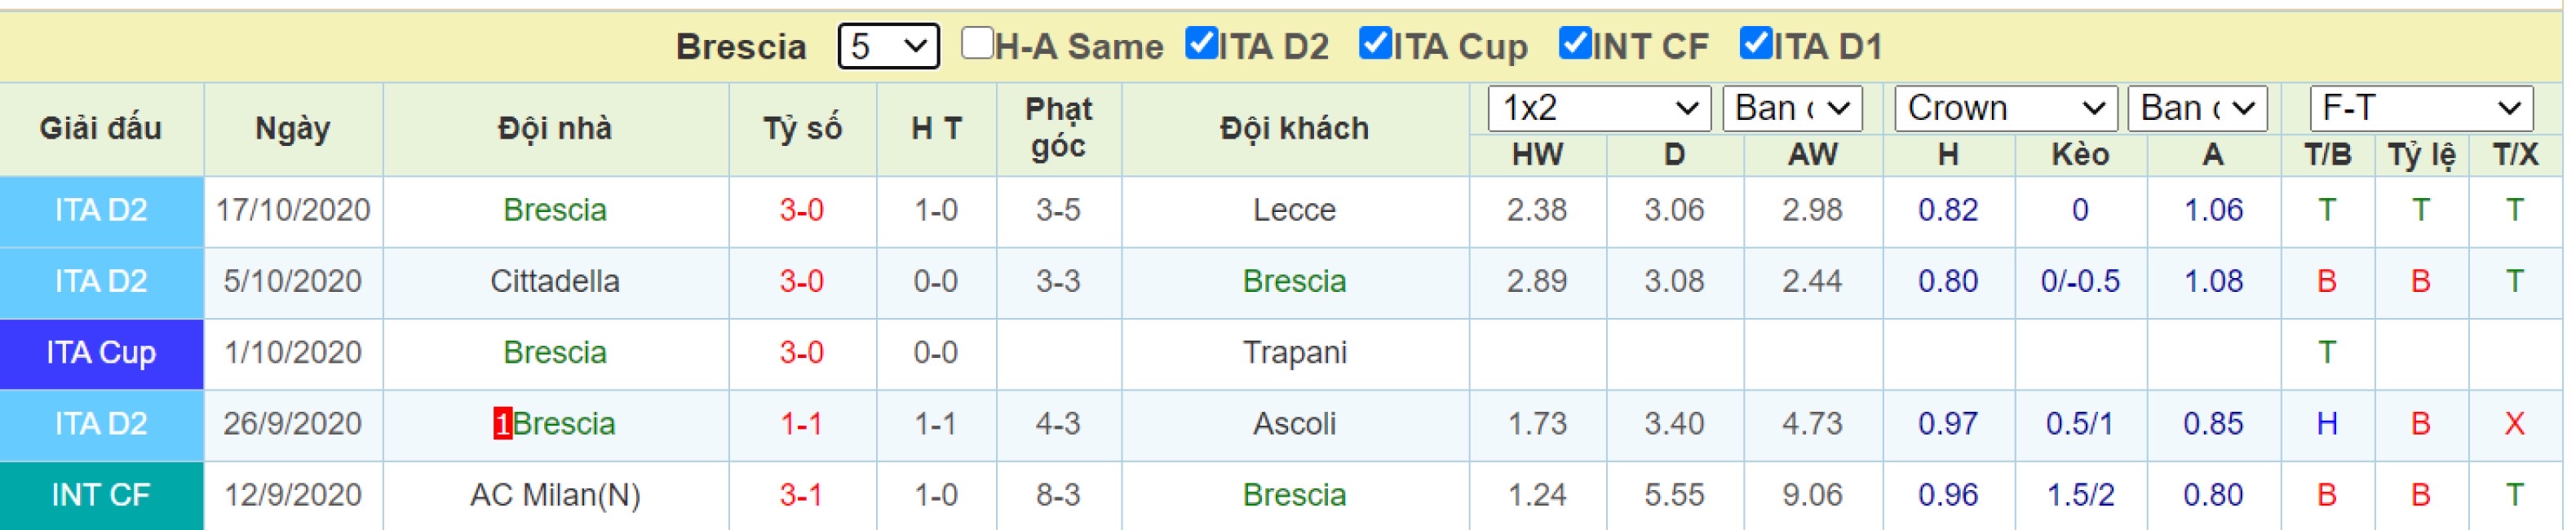Select the ITA Cup league cell
The width and height of the screenshot is (2576, 530).
pos(101,353)
